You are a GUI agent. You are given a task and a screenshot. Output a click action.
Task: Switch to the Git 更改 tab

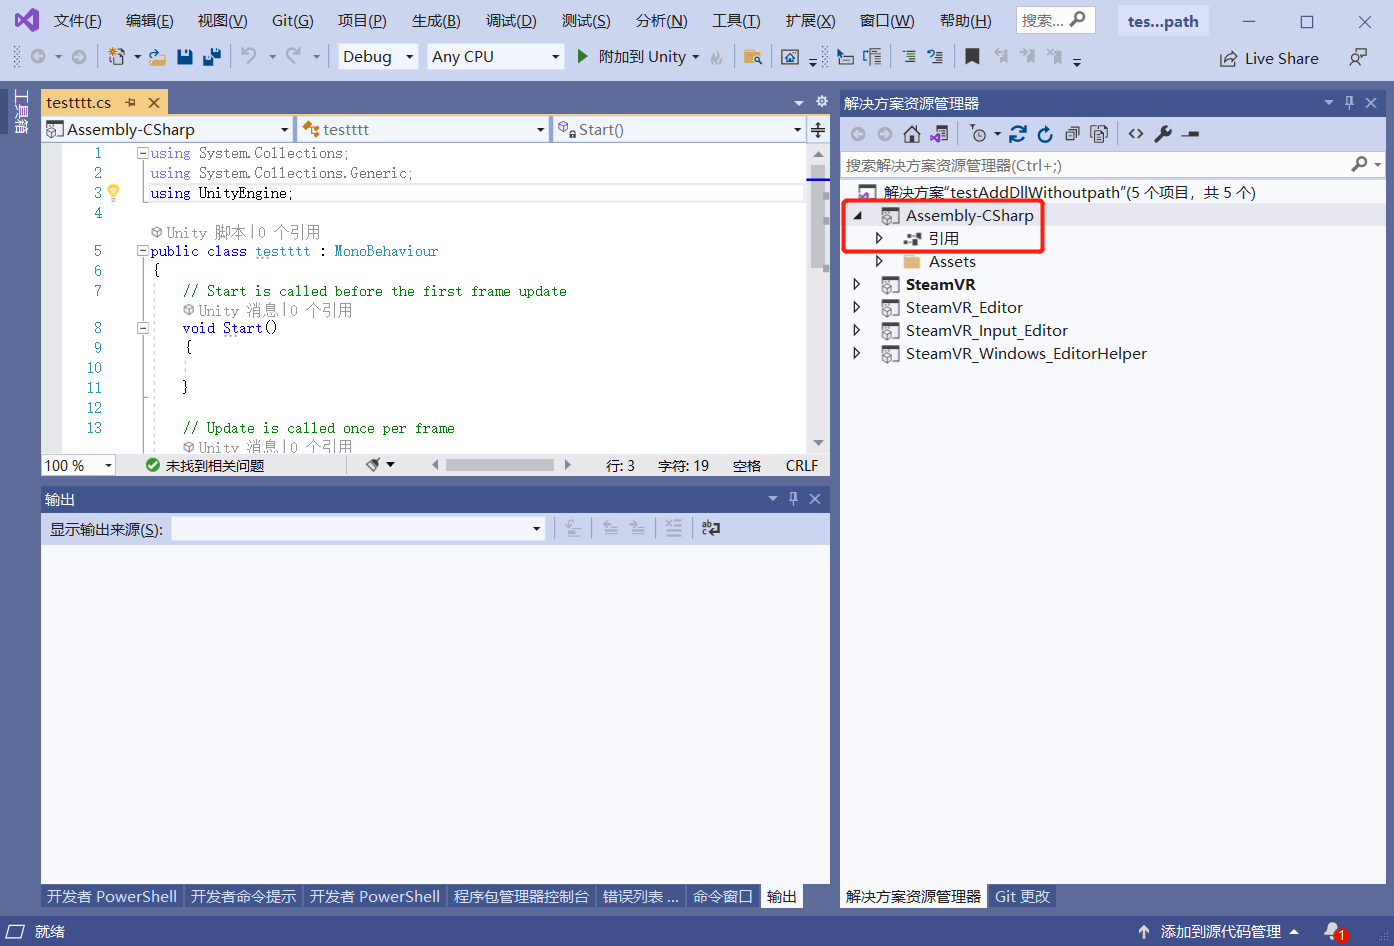pos(1022,896)
